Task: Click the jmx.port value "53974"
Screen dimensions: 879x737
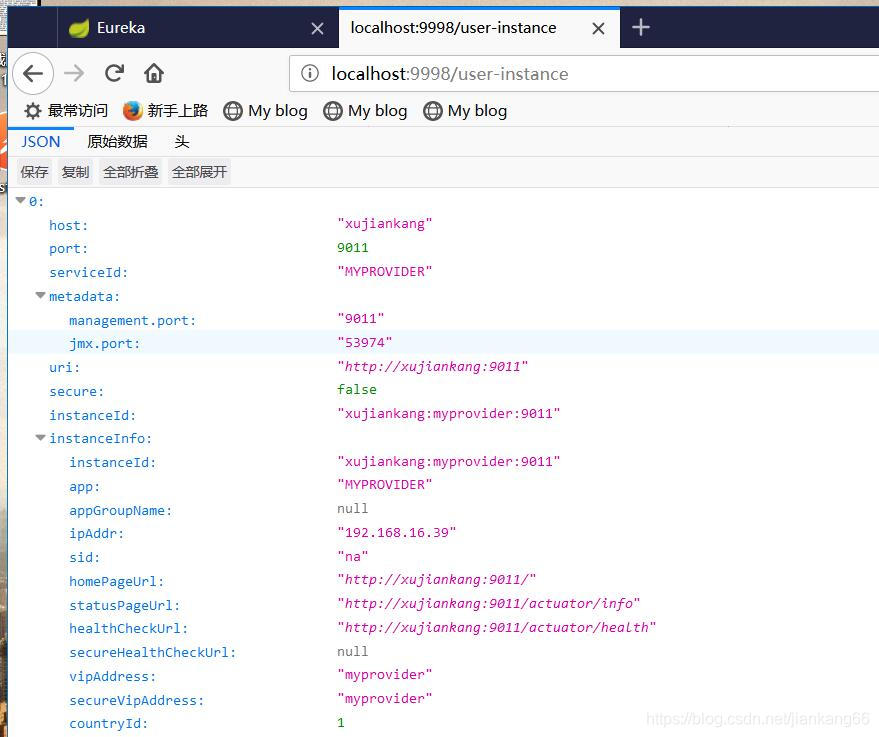Action: coord(364,342)
